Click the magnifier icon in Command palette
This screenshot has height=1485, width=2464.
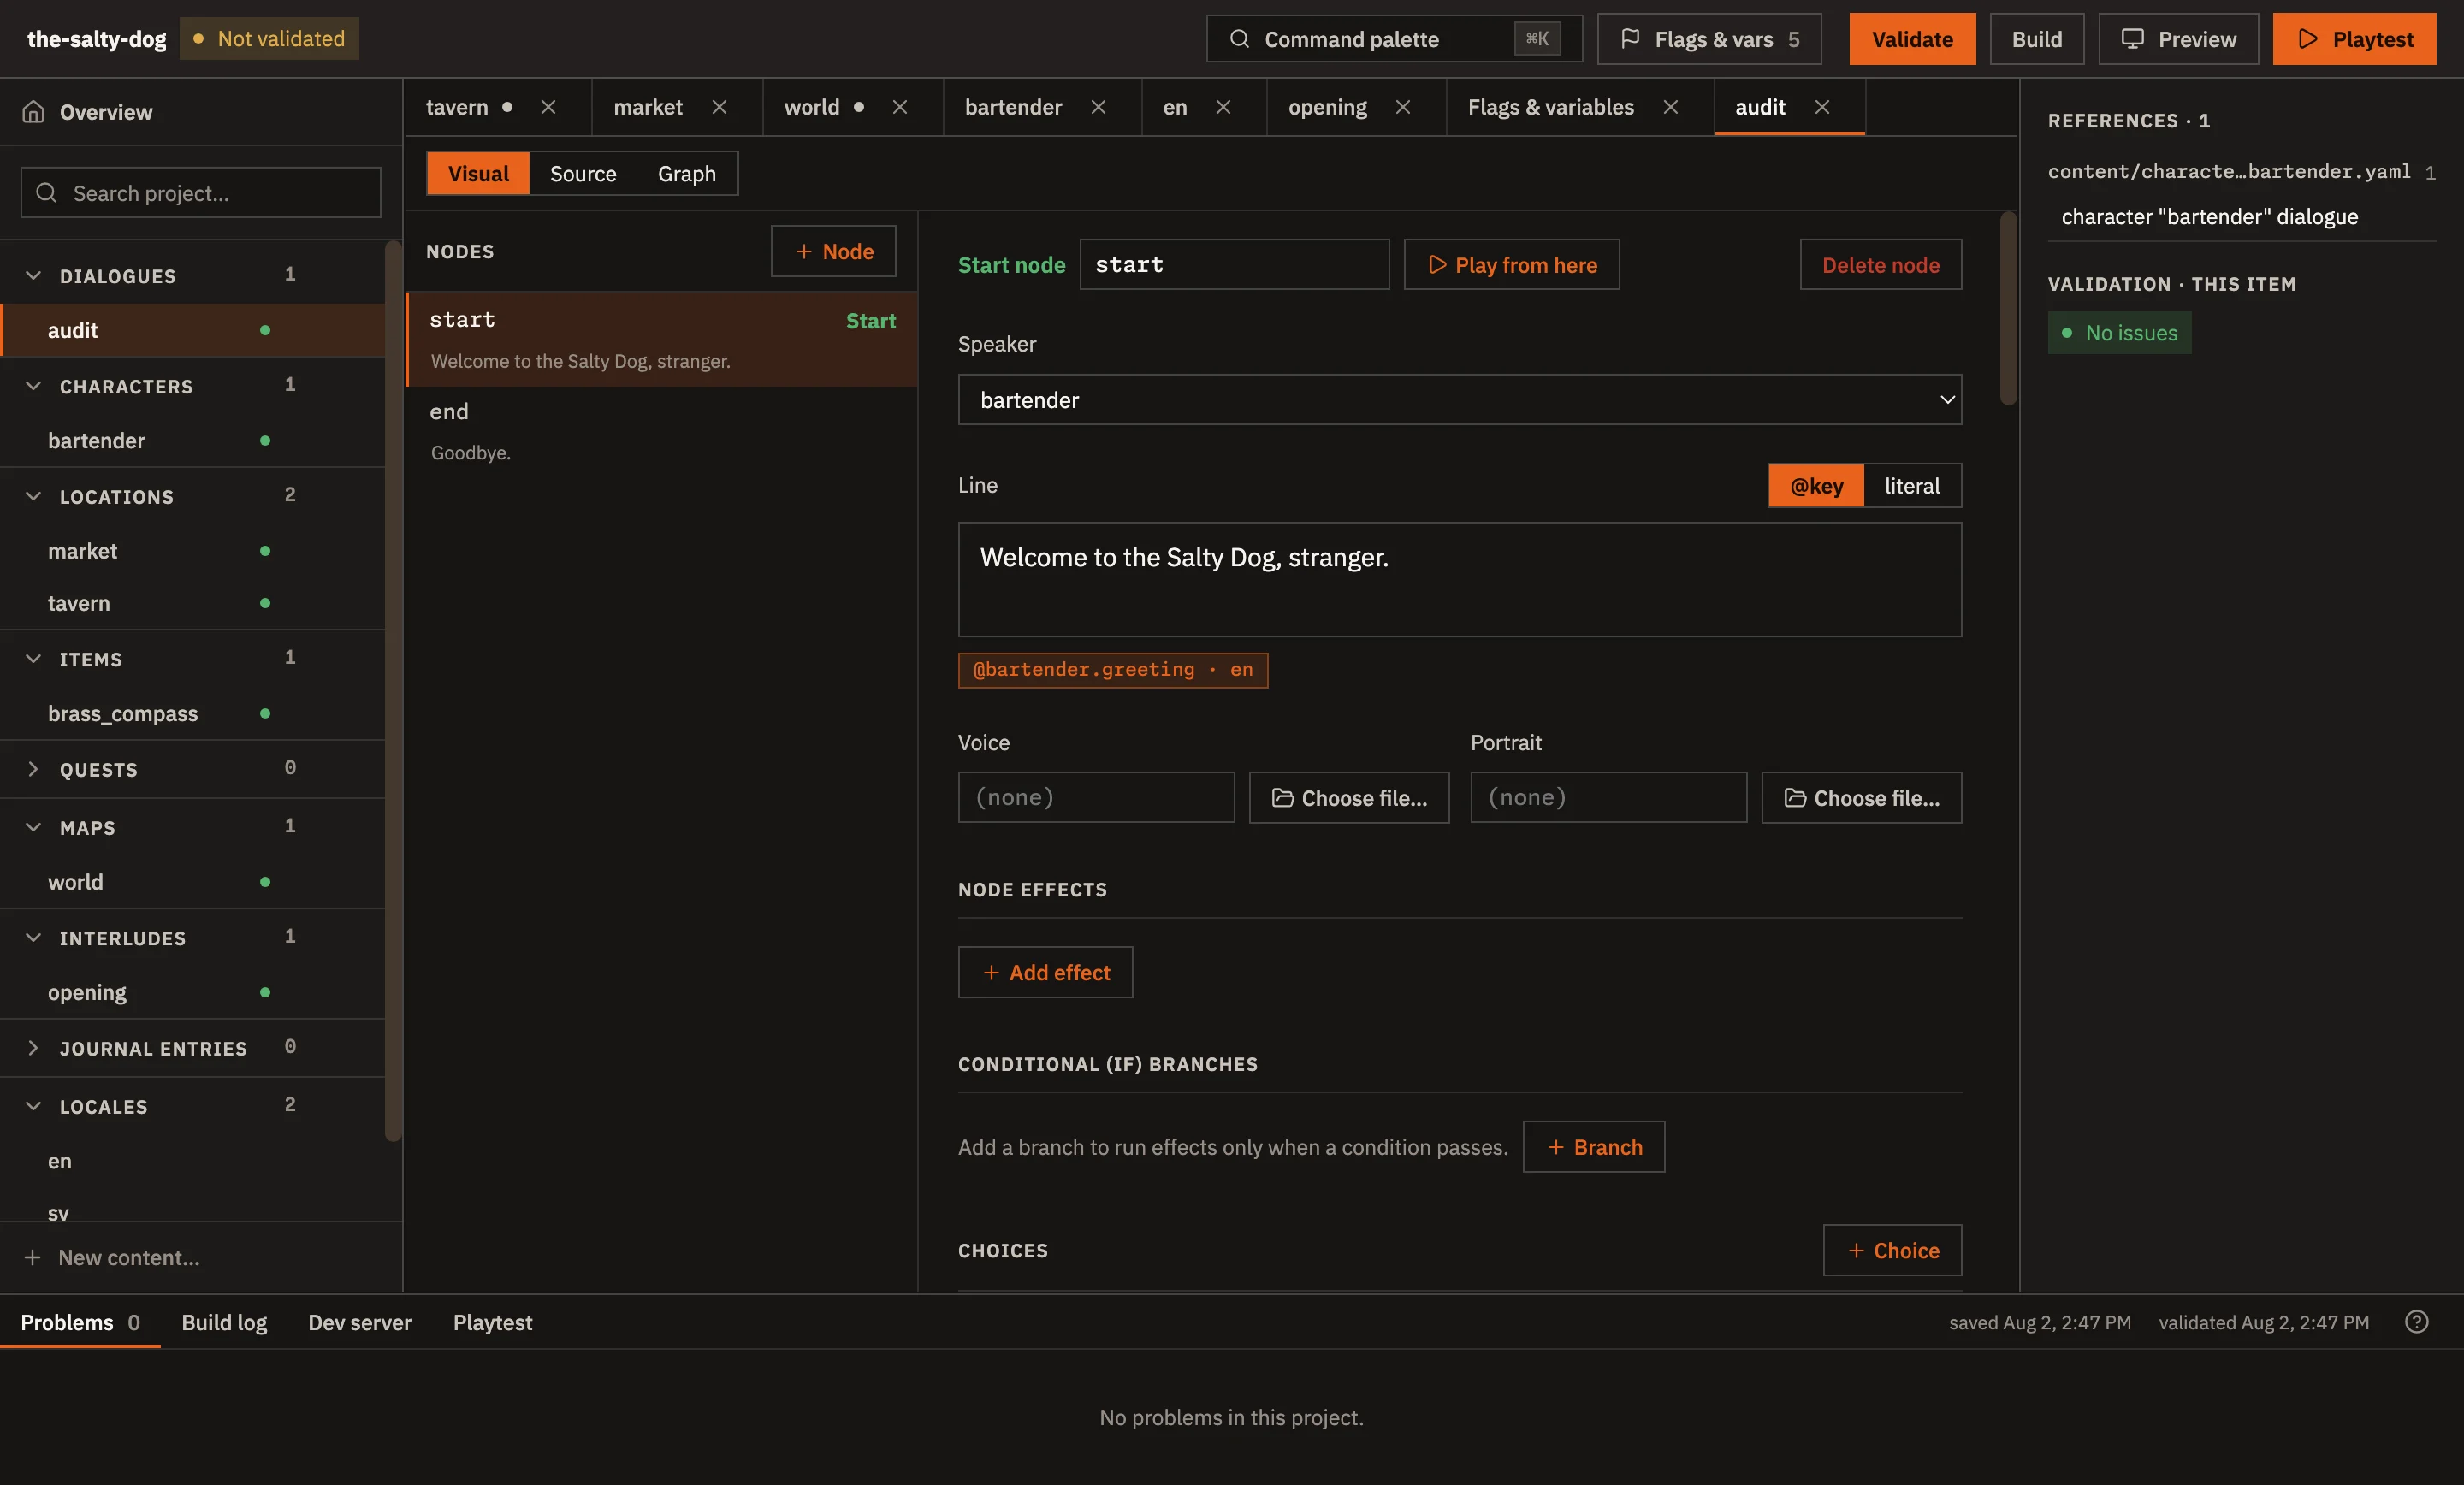pos(1239,39)
